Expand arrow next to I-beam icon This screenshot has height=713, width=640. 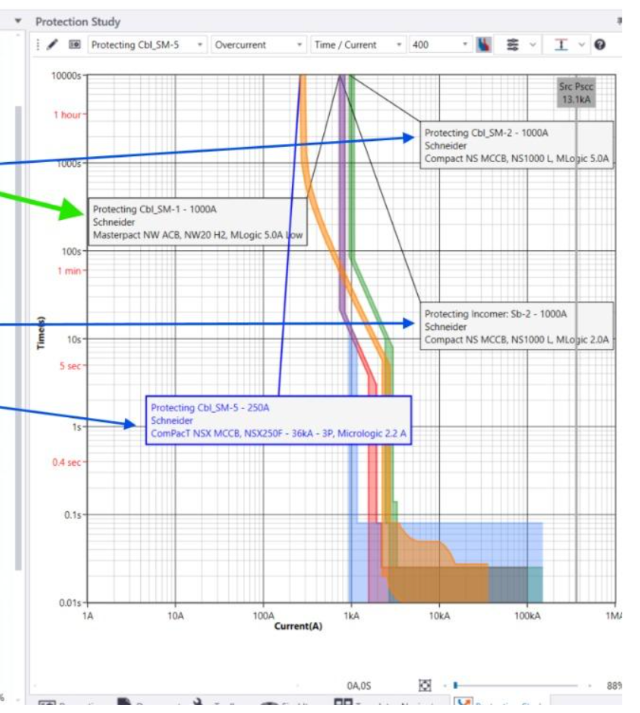581,45
